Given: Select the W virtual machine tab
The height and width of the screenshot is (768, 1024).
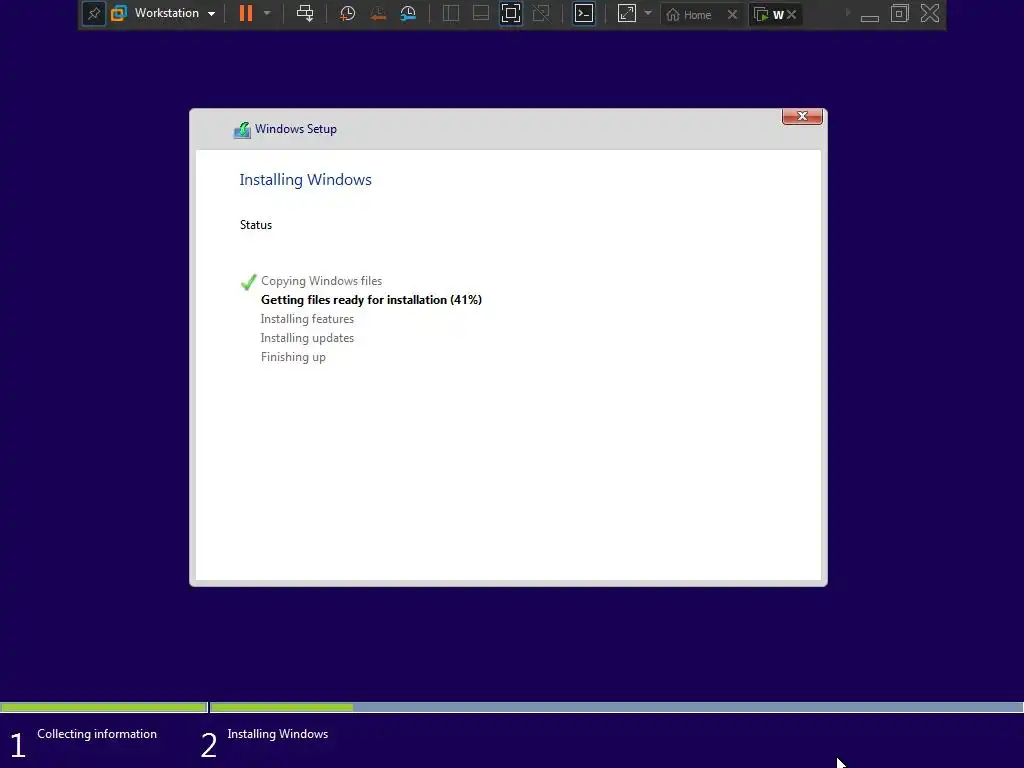Looking at the screenshot, I should click(x=769, y=14).
